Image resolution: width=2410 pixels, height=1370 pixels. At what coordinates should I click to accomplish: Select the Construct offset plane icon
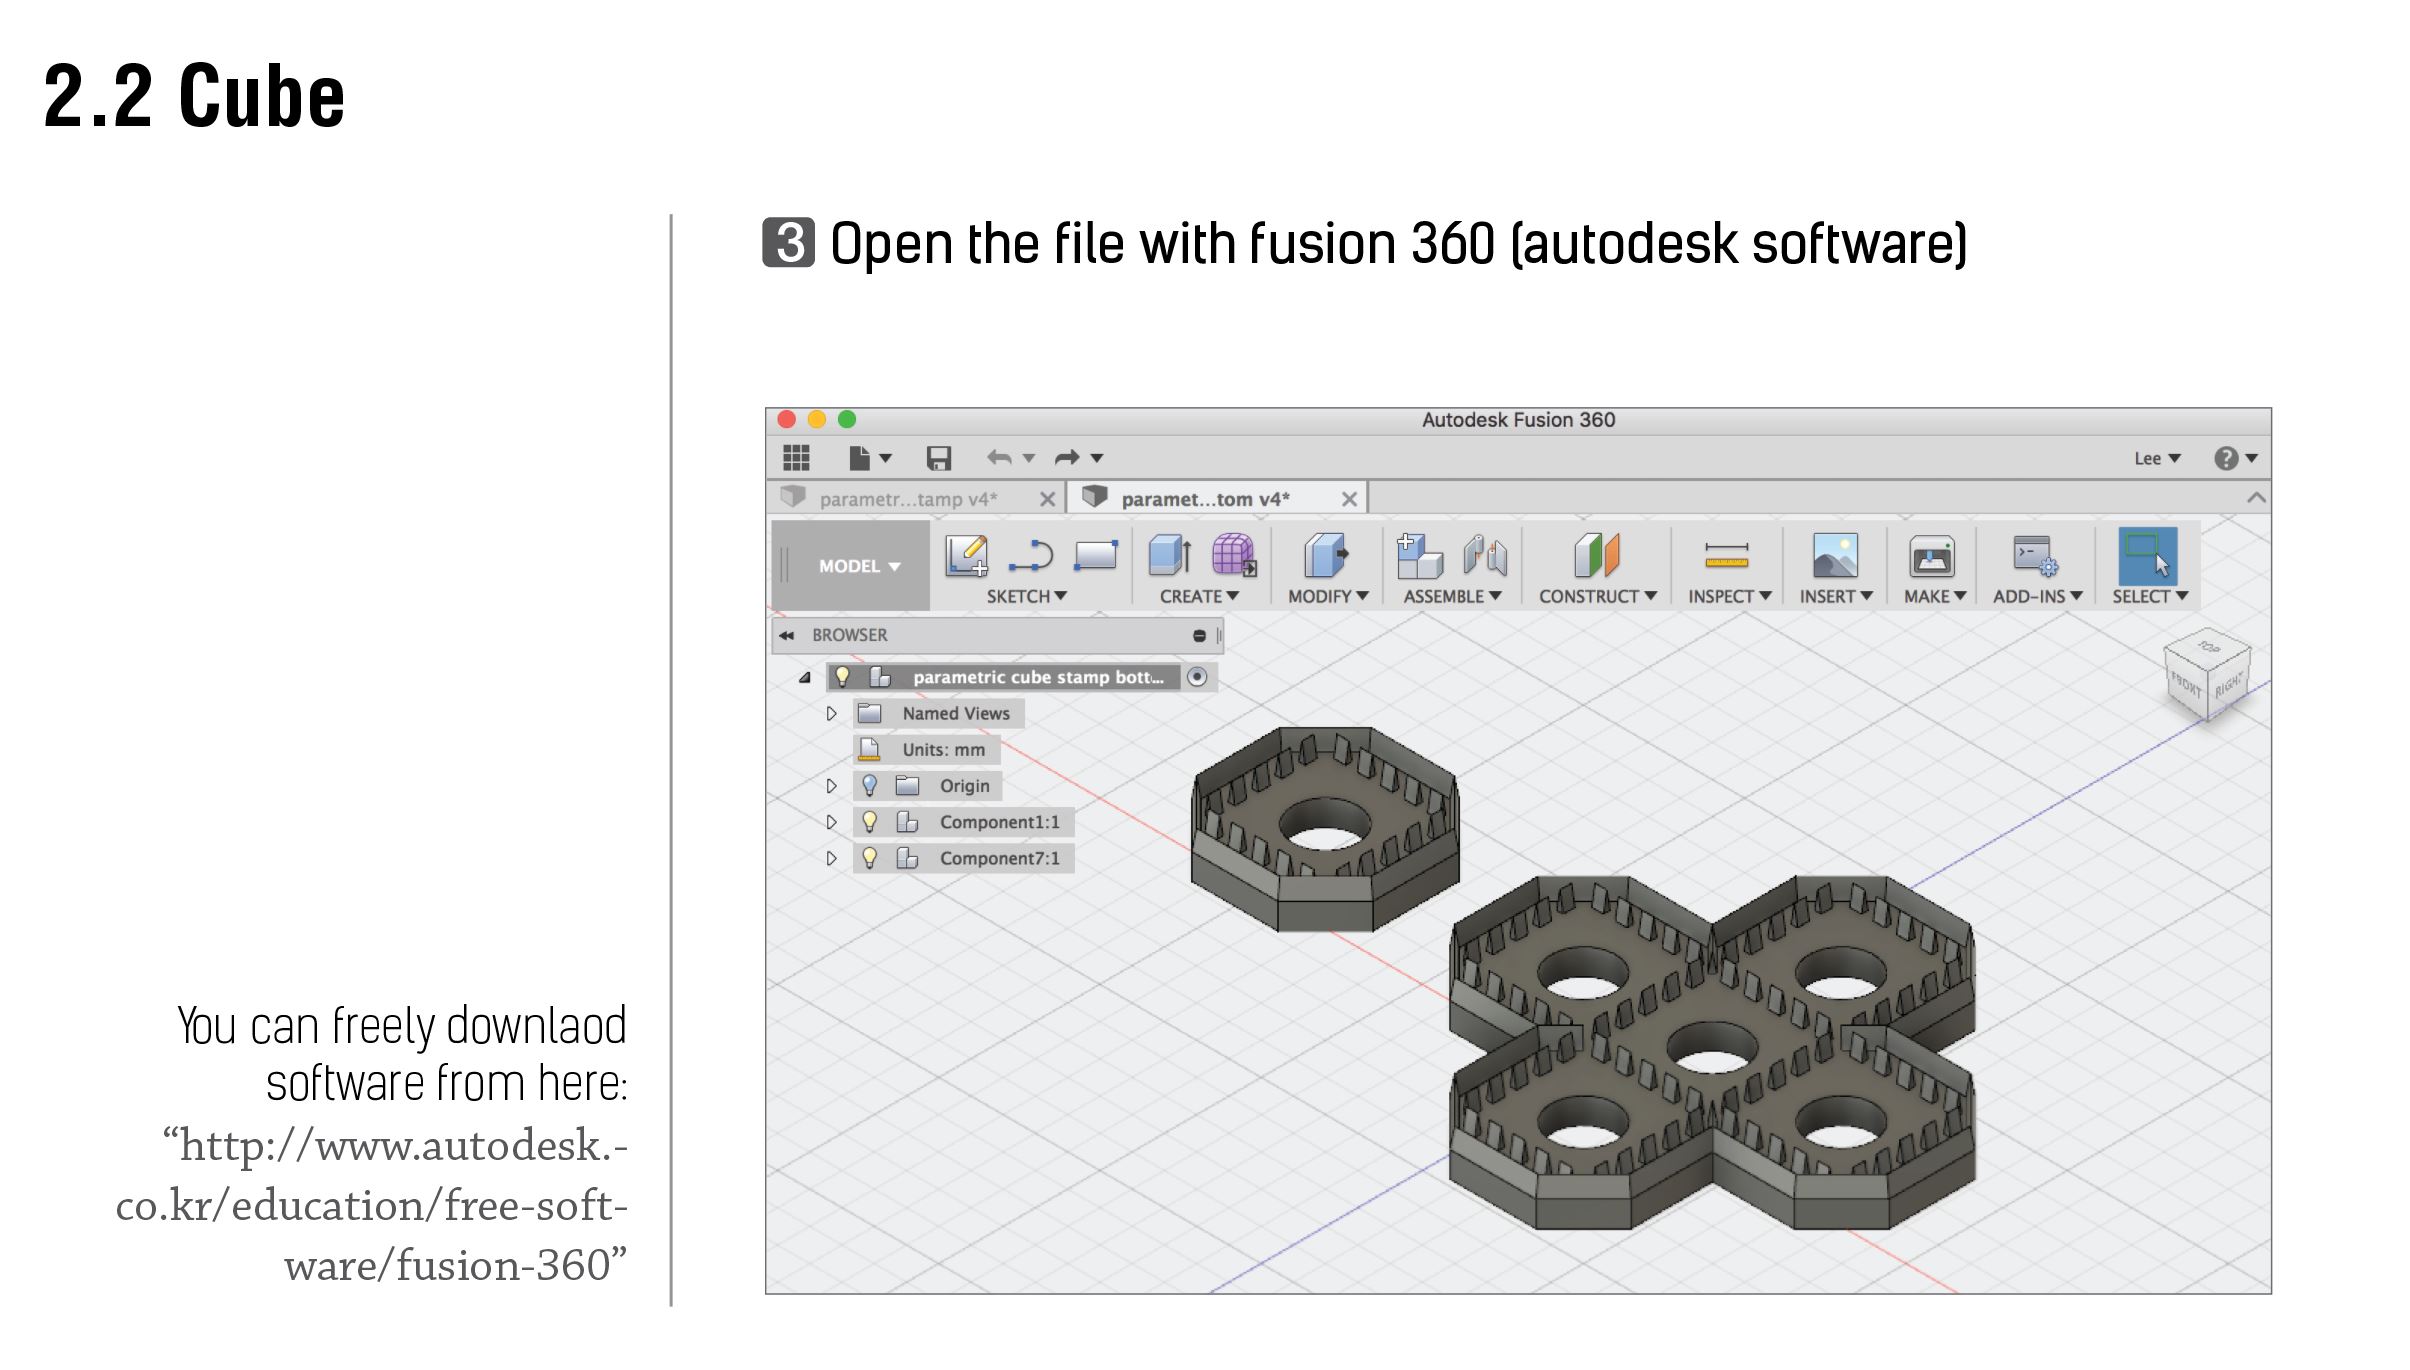(x=1597, y=555)
